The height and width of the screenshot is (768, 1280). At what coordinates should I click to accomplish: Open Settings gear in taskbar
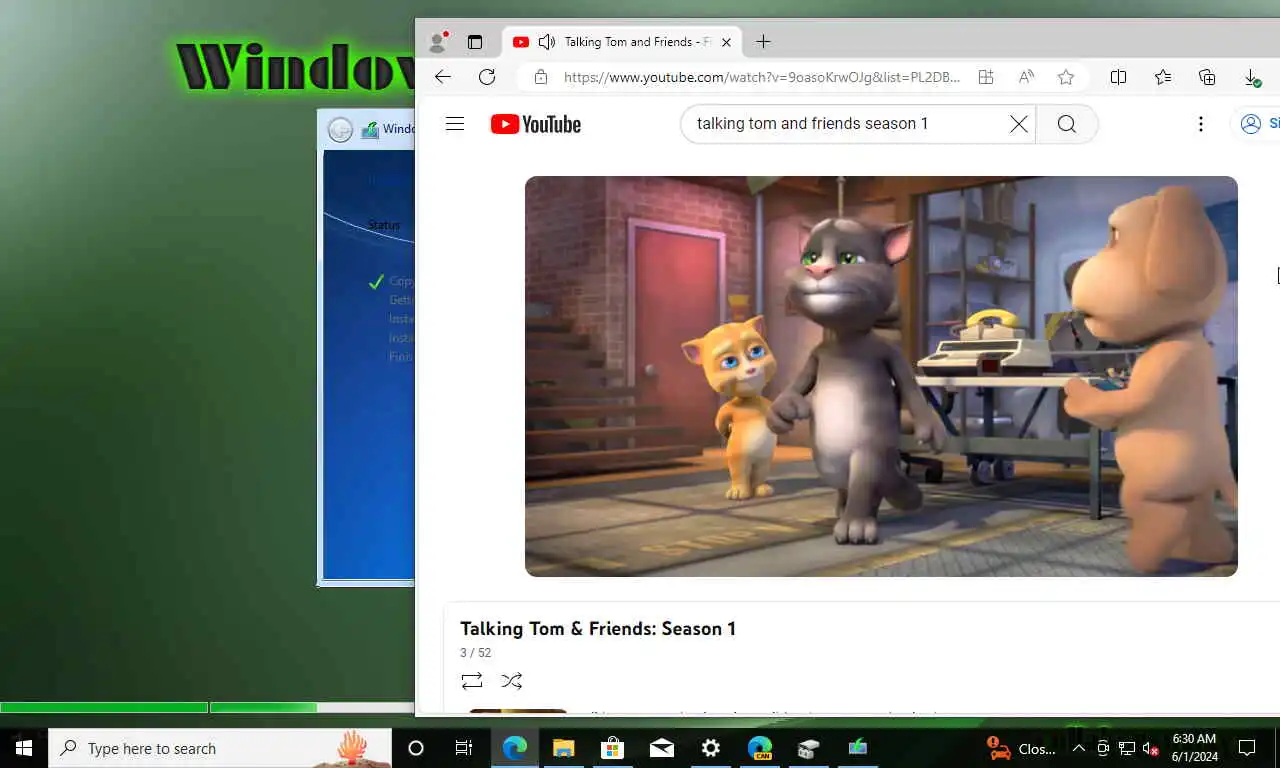click(x=710, y=748)
